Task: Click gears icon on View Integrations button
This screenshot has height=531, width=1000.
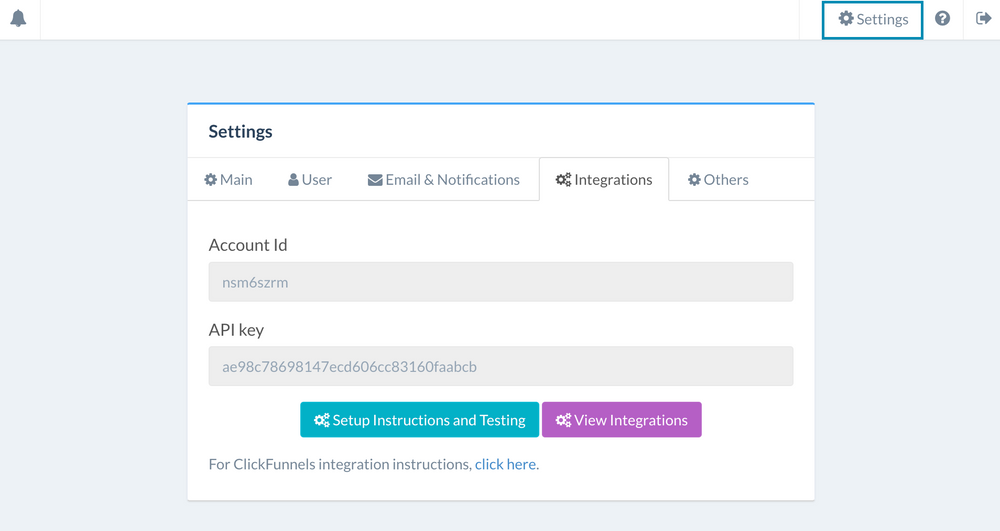Action: point(563,420)
